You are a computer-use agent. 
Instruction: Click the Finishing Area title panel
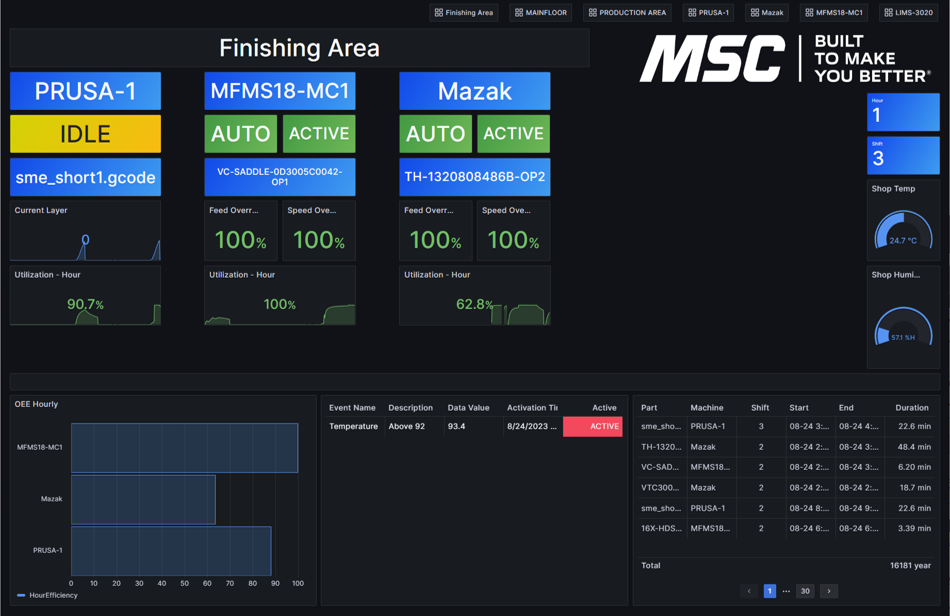click(299, 48)
